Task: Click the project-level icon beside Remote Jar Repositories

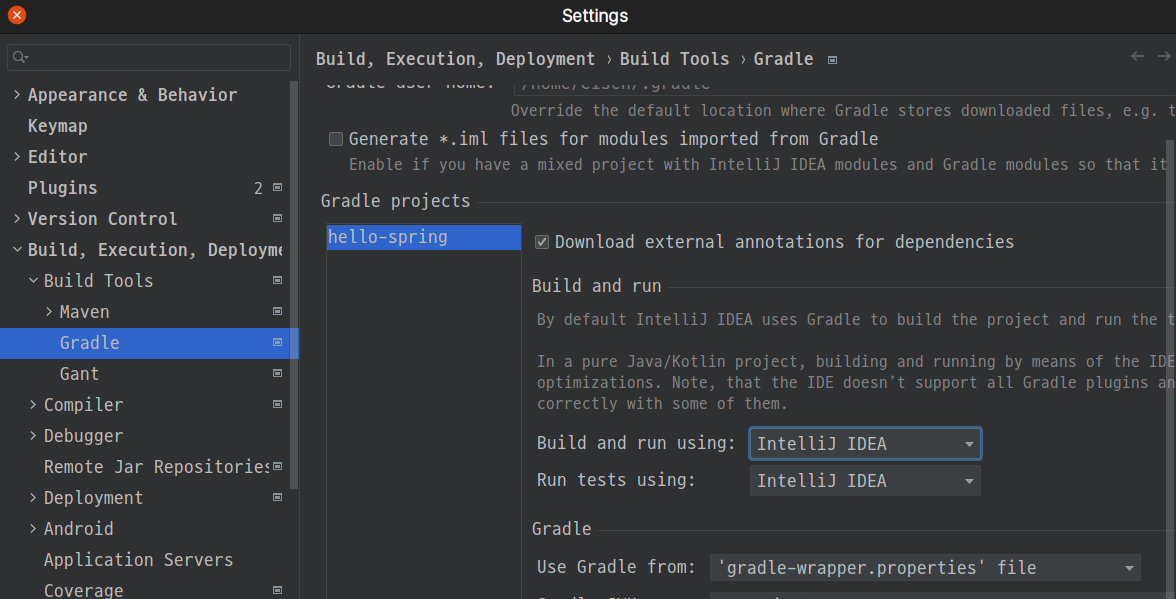Action: pyautogui.click(x=278, y=466)
